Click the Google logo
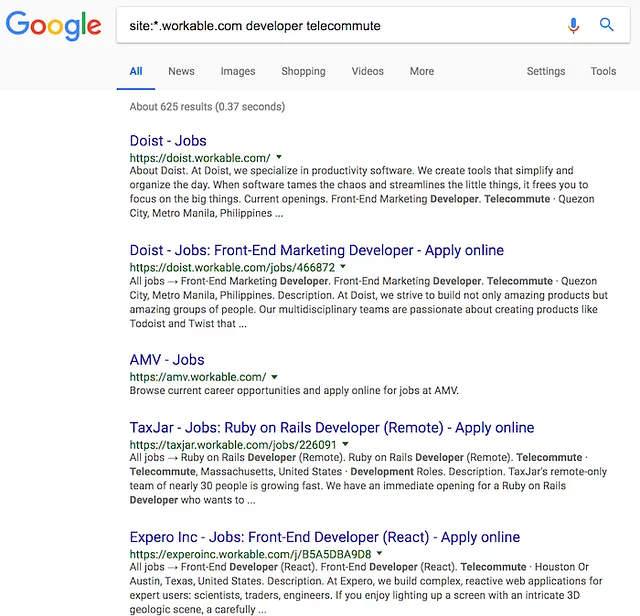The height and width of the screenshot is (616, 640). 53,25
